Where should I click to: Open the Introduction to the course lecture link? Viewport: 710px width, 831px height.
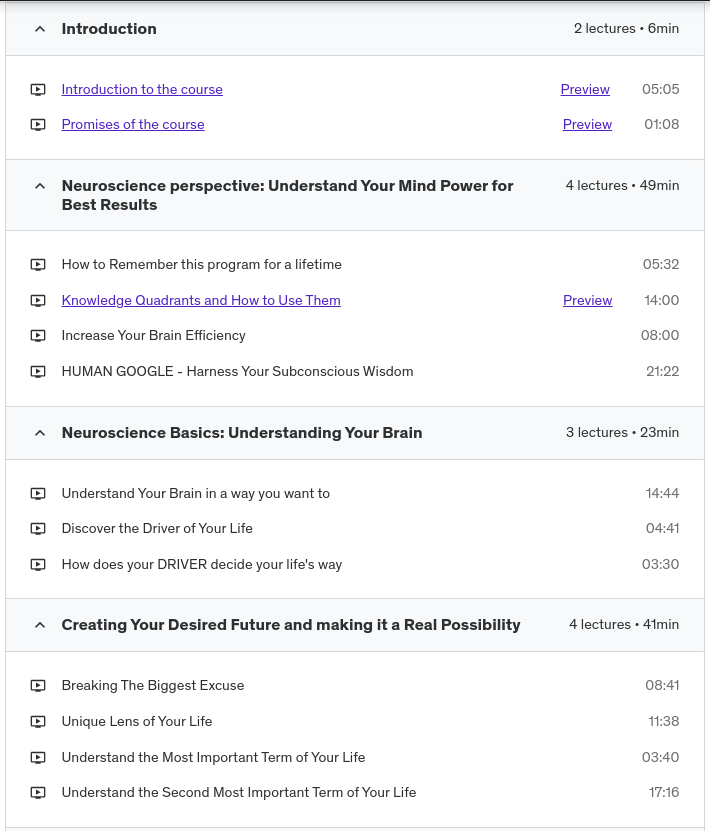142,90
